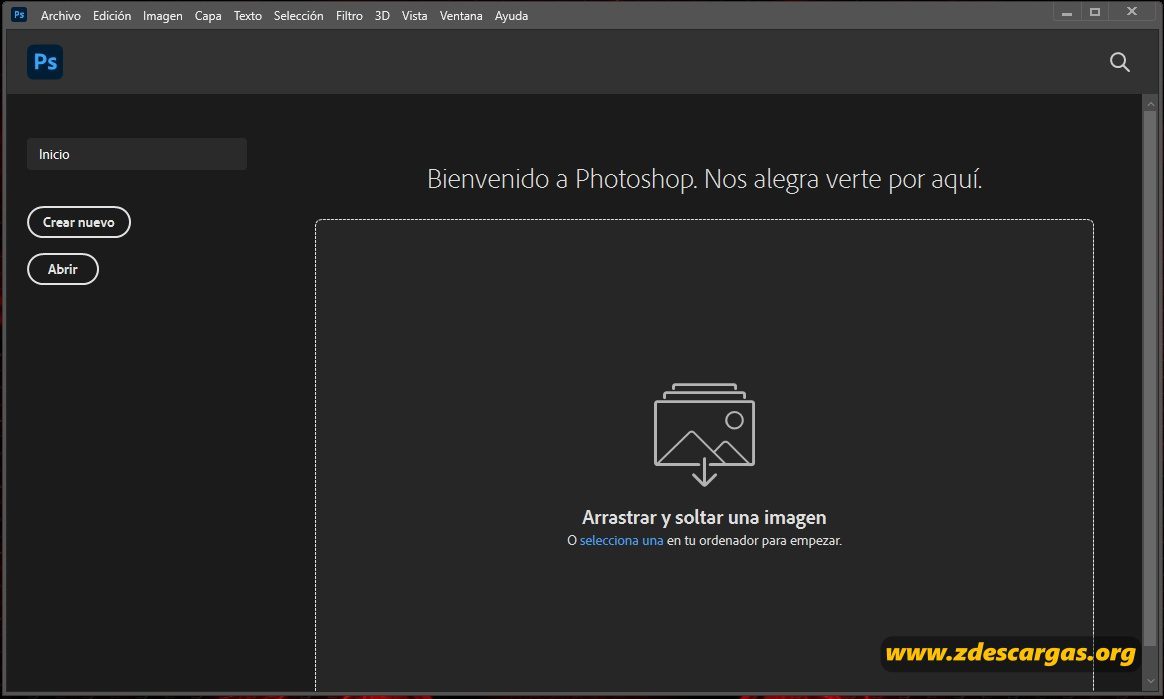Click the Crear nuevo button
The width and height of the screenshot is (1164, 699).
[79, 223]
